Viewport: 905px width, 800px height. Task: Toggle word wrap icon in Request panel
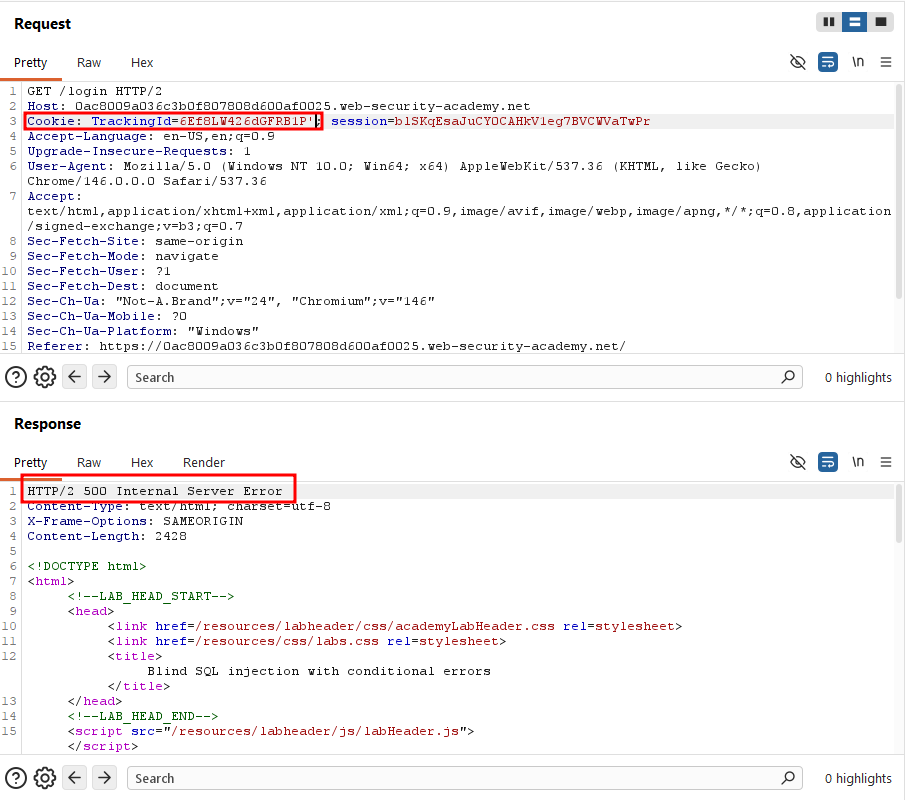828,62
